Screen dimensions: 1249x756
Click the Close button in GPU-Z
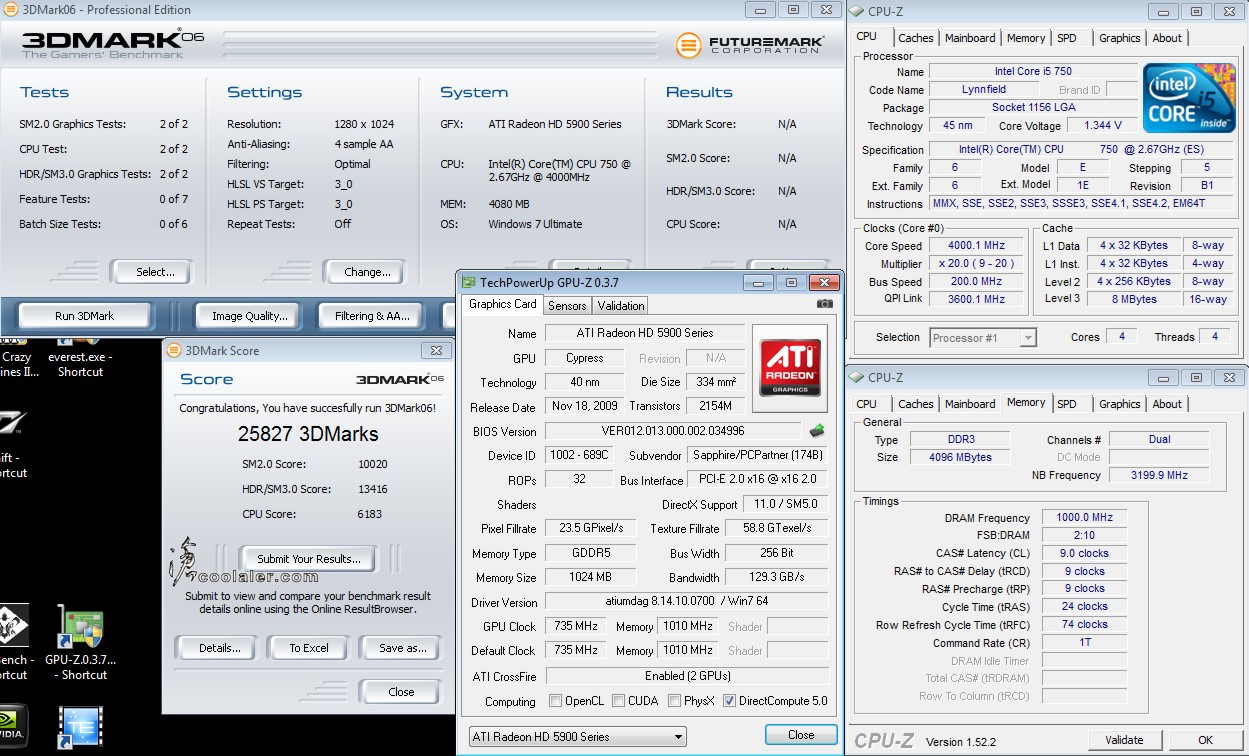pos(801,735)
